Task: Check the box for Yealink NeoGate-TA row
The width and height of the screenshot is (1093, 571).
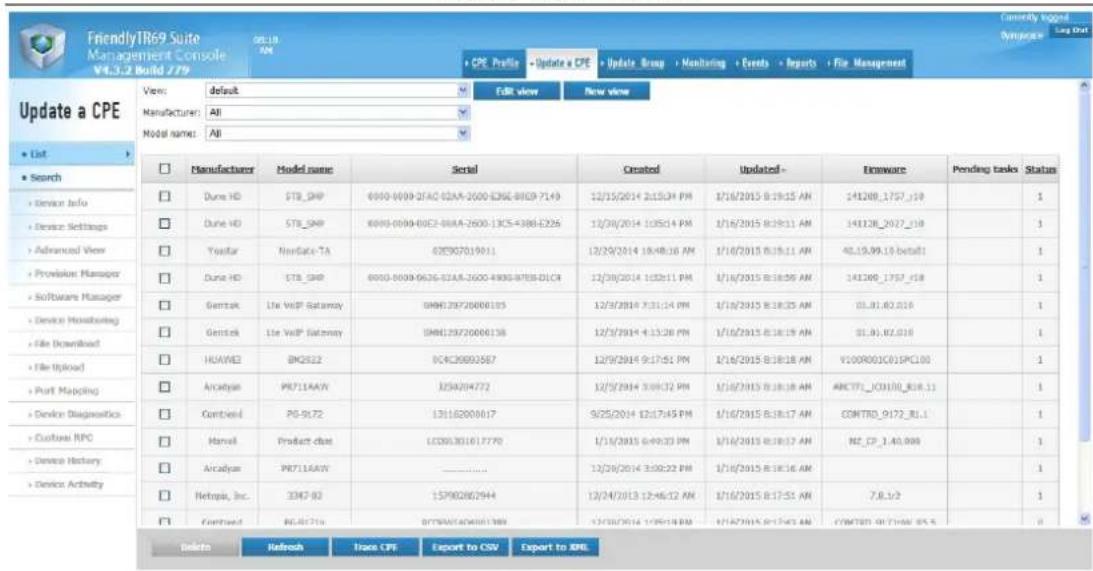Action: point(165,251)
